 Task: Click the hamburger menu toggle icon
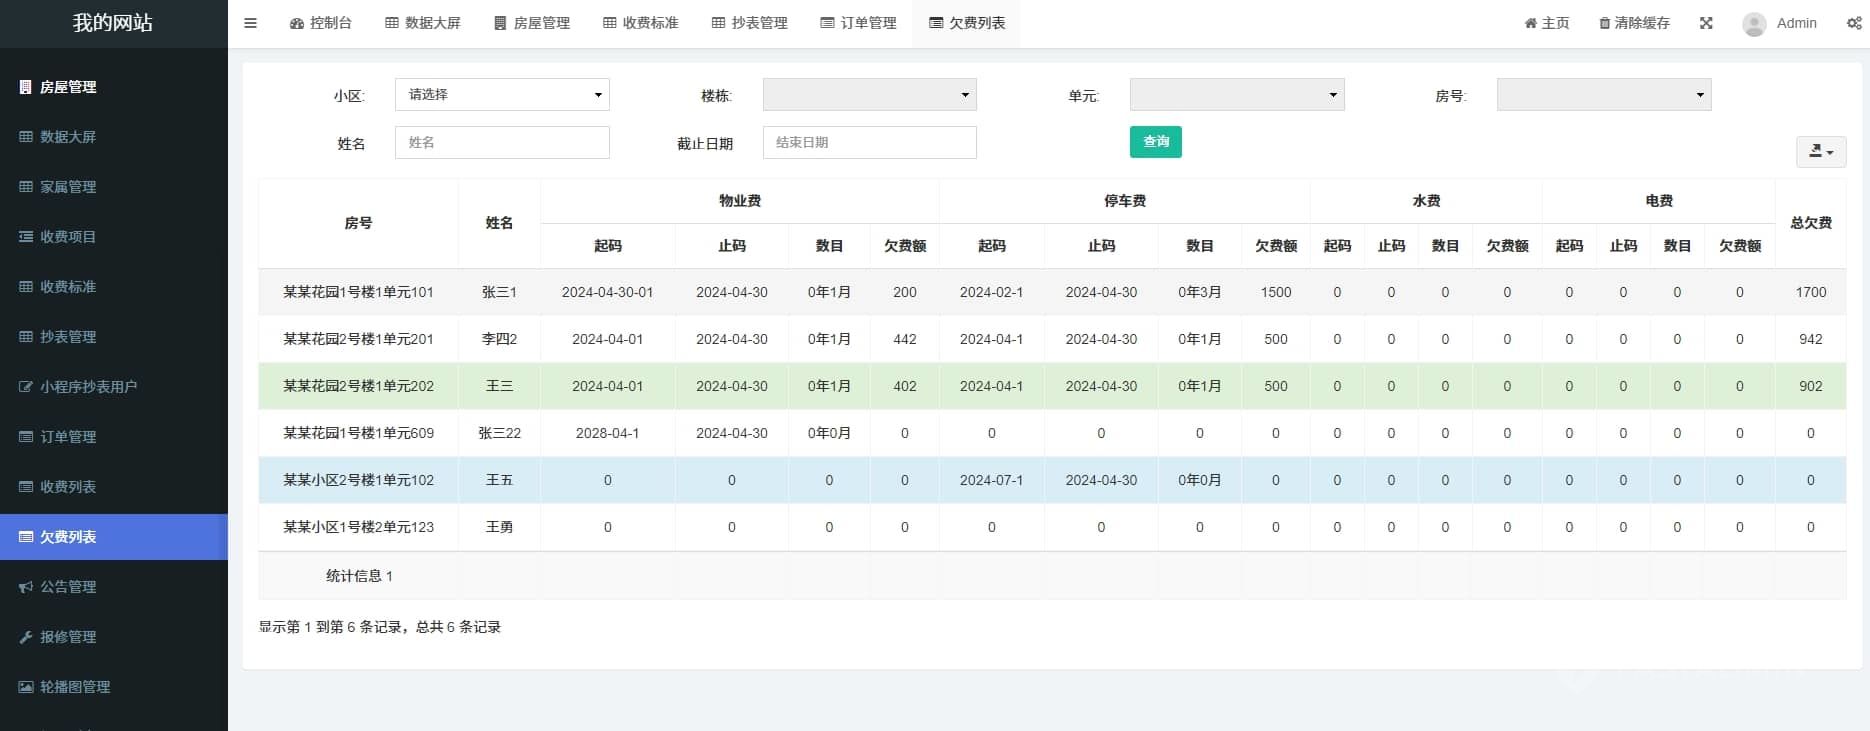tap(250, 23)
